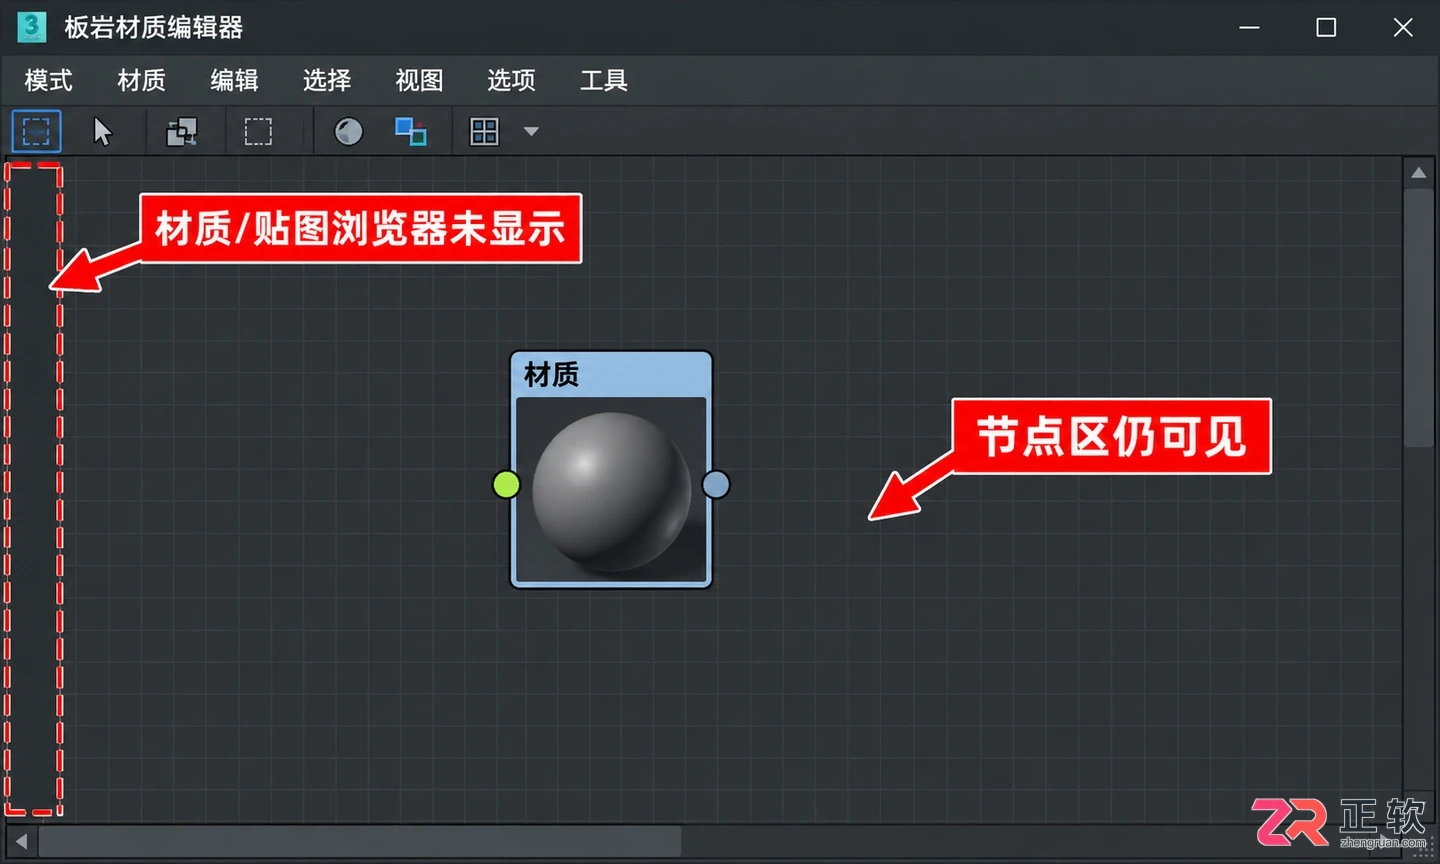The image size is (1440, 864).
Task: Choose the arrow pointer tool
Action: pos(102,131)
